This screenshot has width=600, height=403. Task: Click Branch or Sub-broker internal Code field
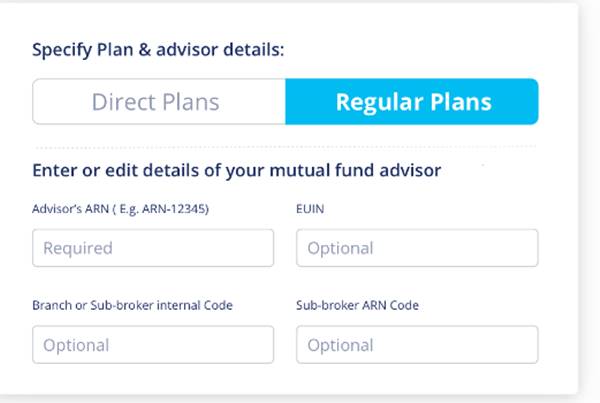[153, 345]
